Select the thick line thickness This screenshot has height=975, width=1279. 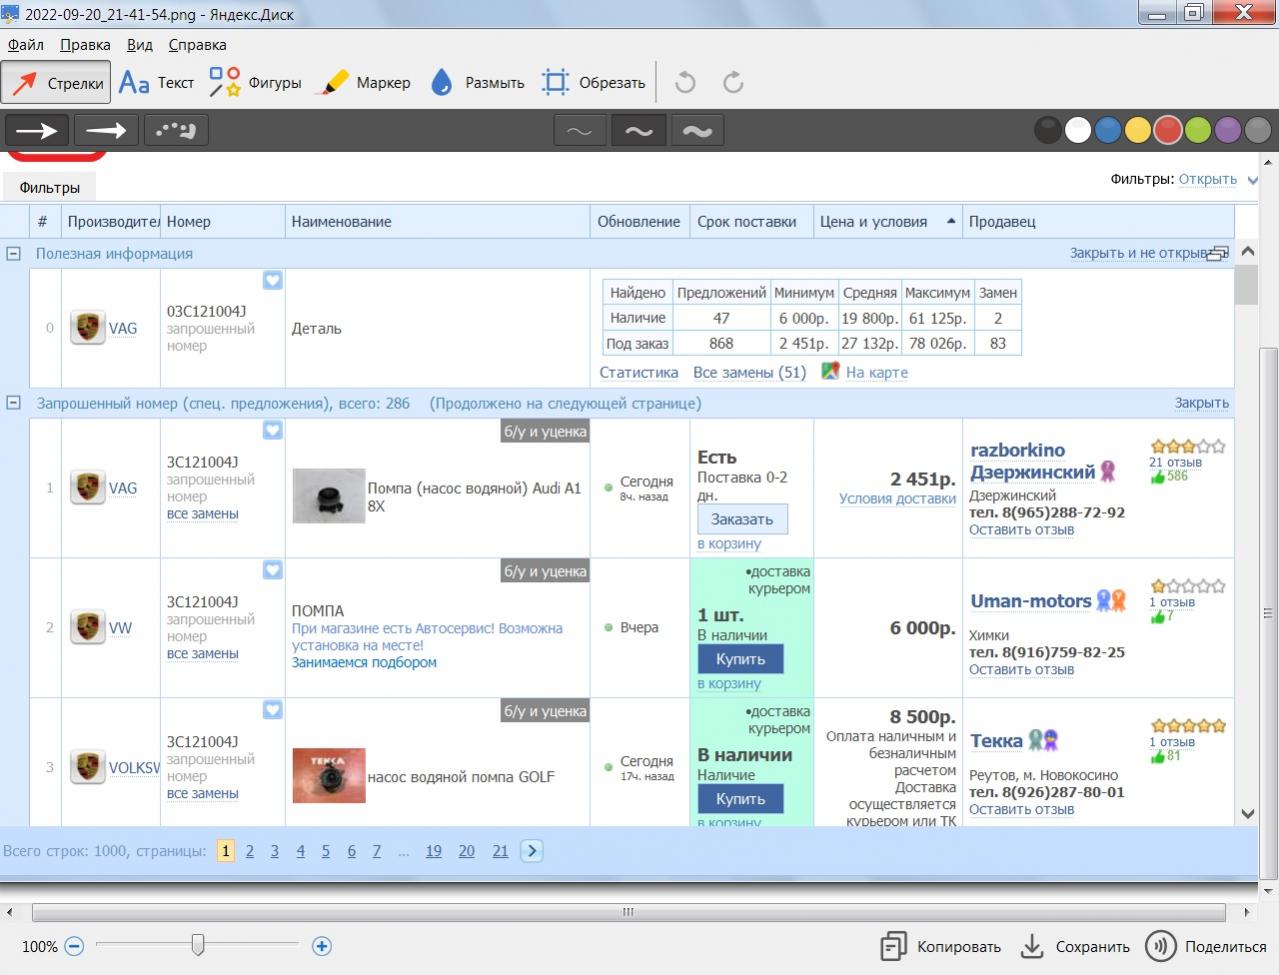click(697, 131)
